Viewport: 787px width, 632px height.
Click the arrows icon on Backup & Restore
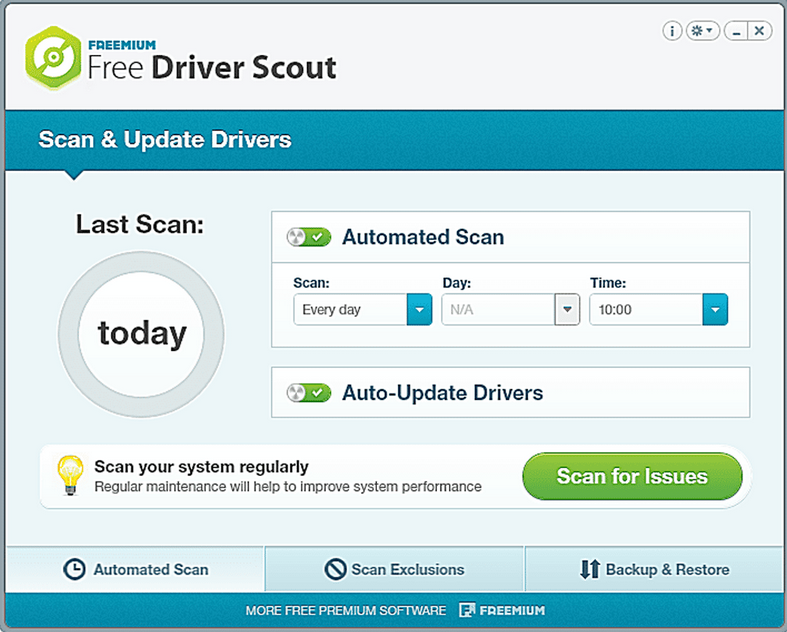pyautogui.click(x=590, y=569)
